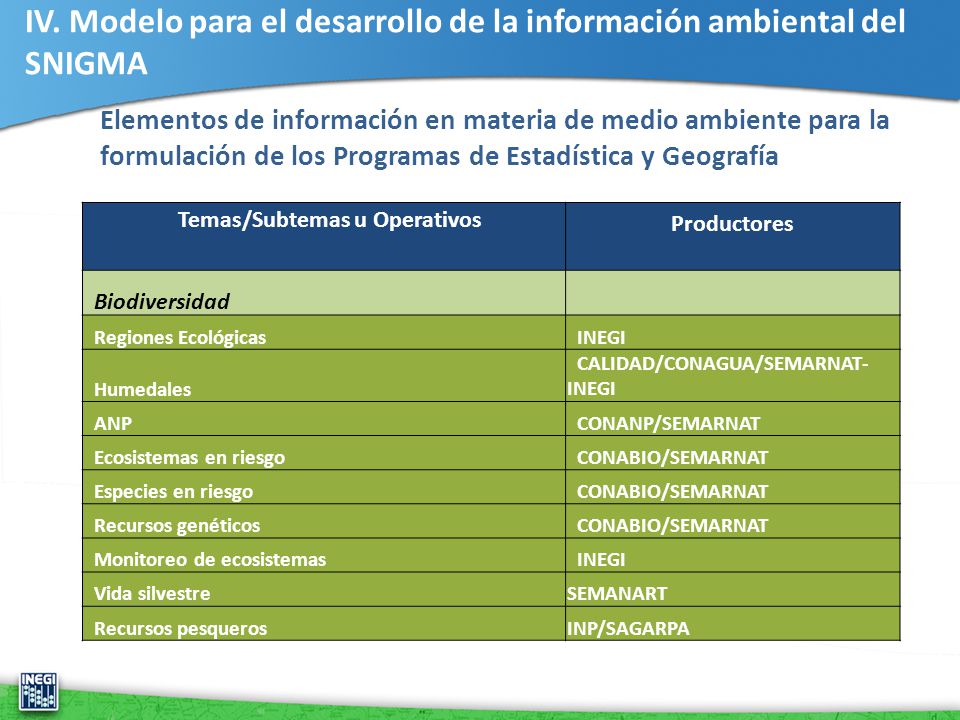
Task: Select the 'Ecosistemas en riesgo' cell
Action: tap(324, 453)
